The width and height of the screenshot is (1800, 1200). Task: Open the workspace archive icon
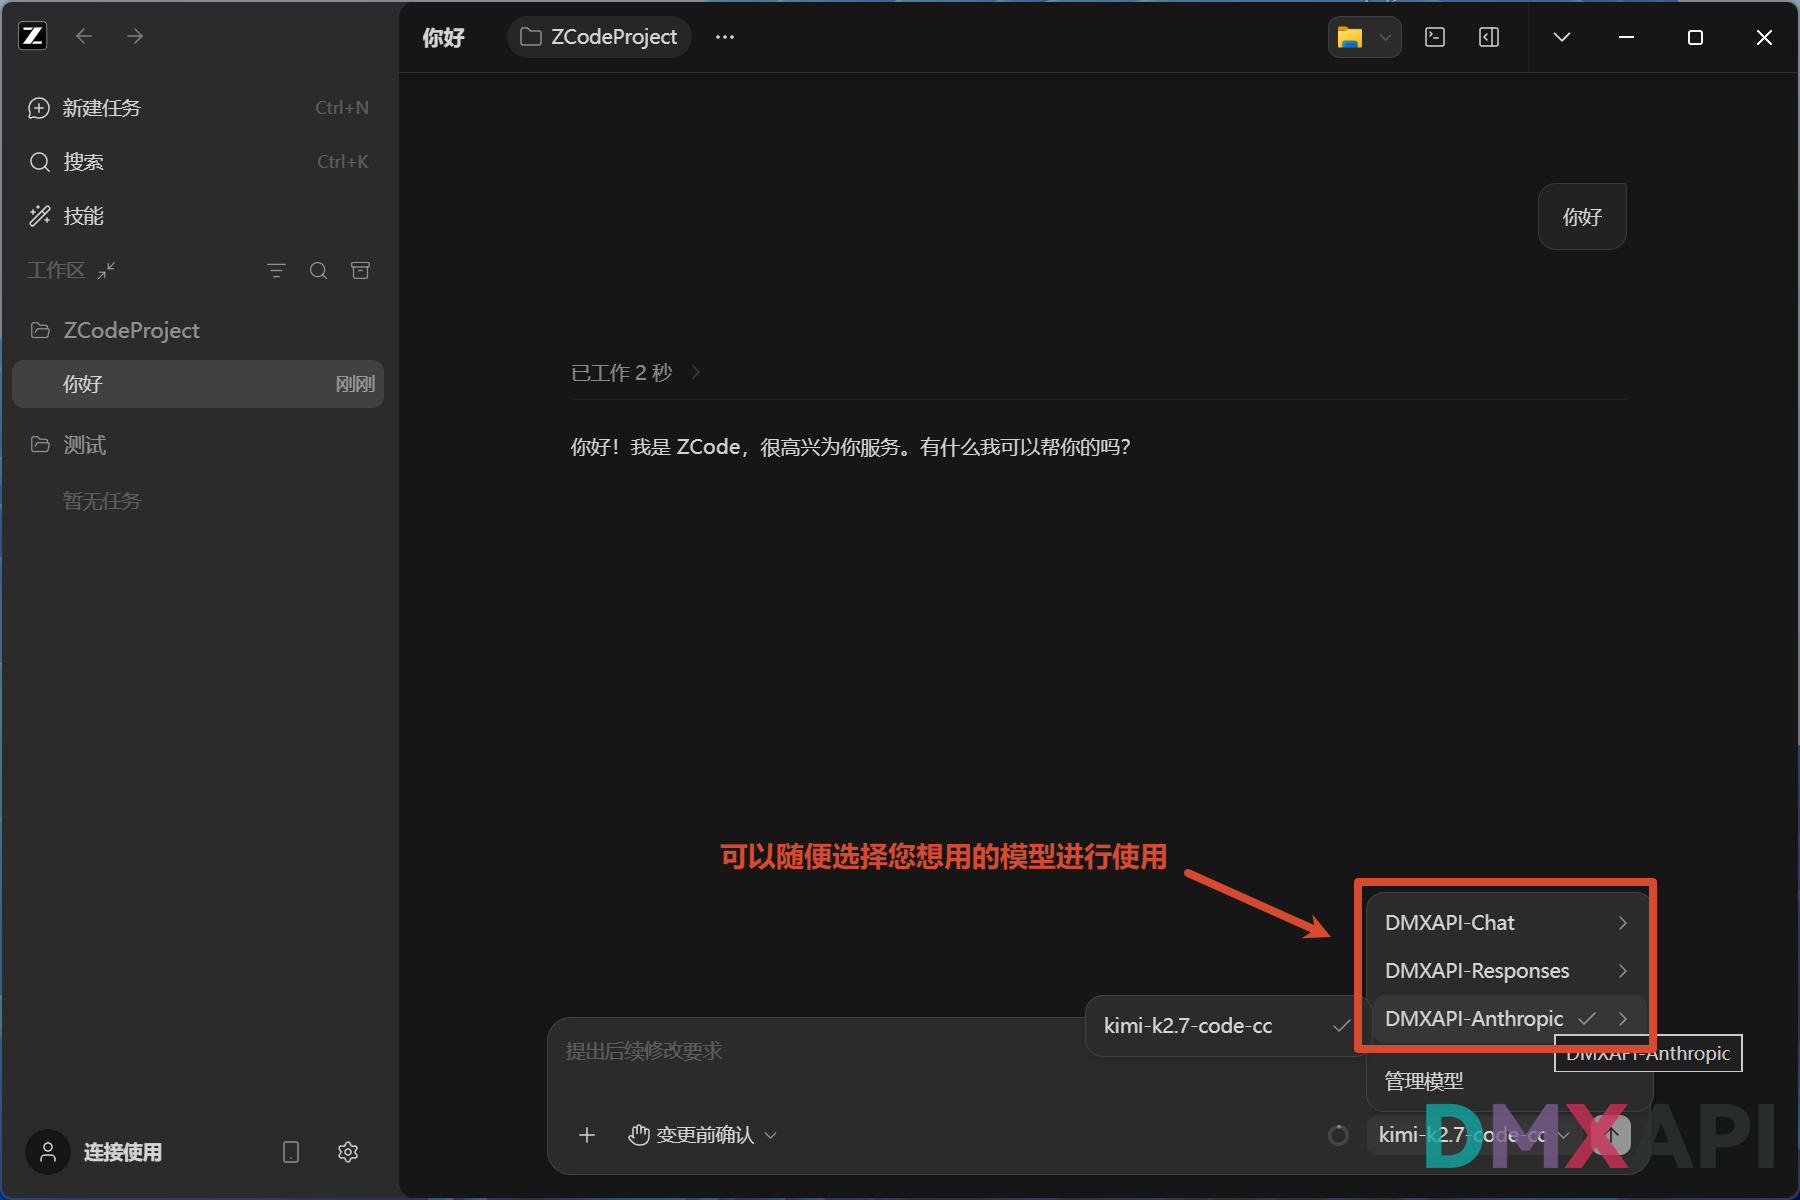361,271
